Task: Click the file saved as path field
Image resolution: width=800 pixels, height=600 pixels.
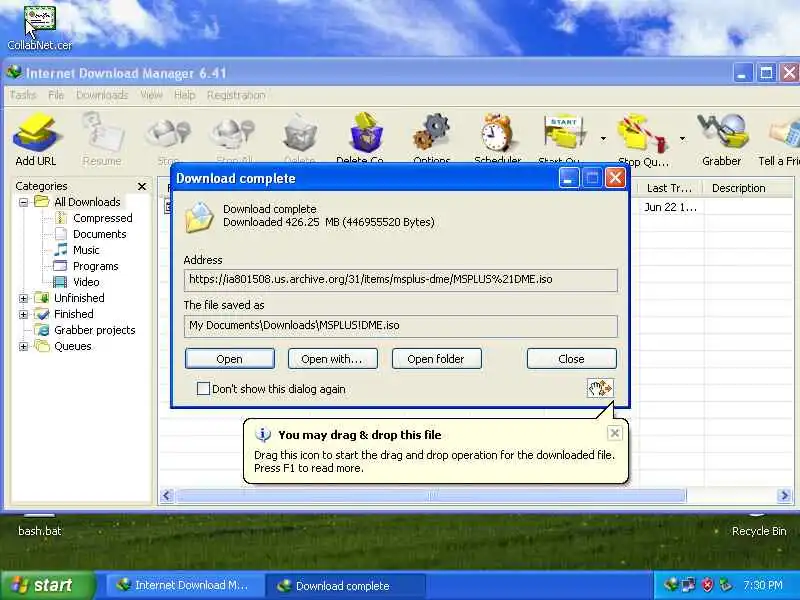Action: coord(401,326)
